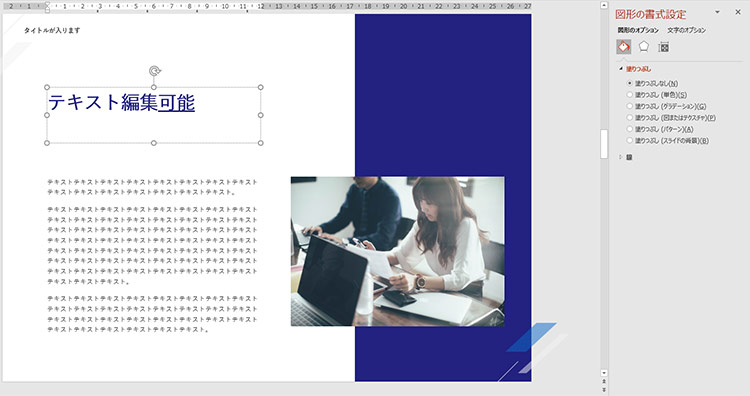The height and width of the screenshot is (396, 750).
Task: Click the scroll-up arrow of the slide scrollbar
Action: 604,5
